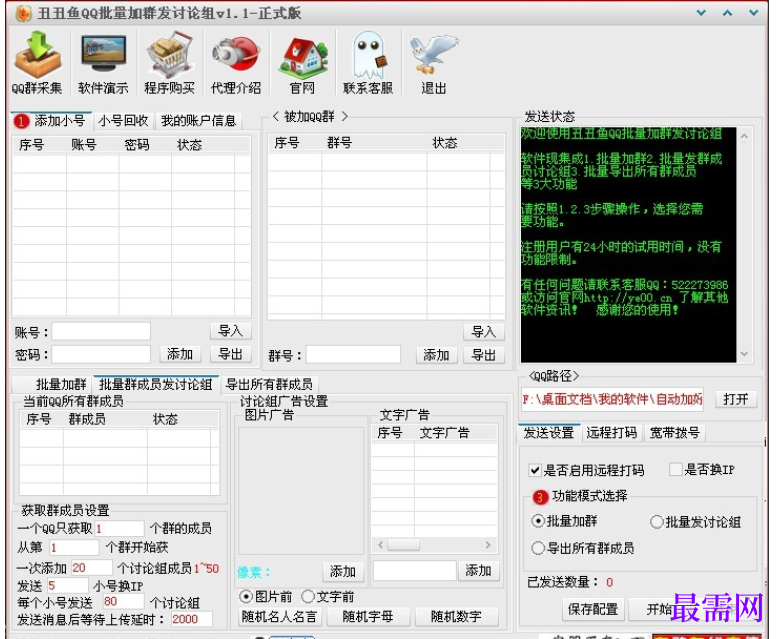This screenshot has width=782, height=639.
Task: Click 打开 to browse QQ路径
Action: [x=736, y=399]
